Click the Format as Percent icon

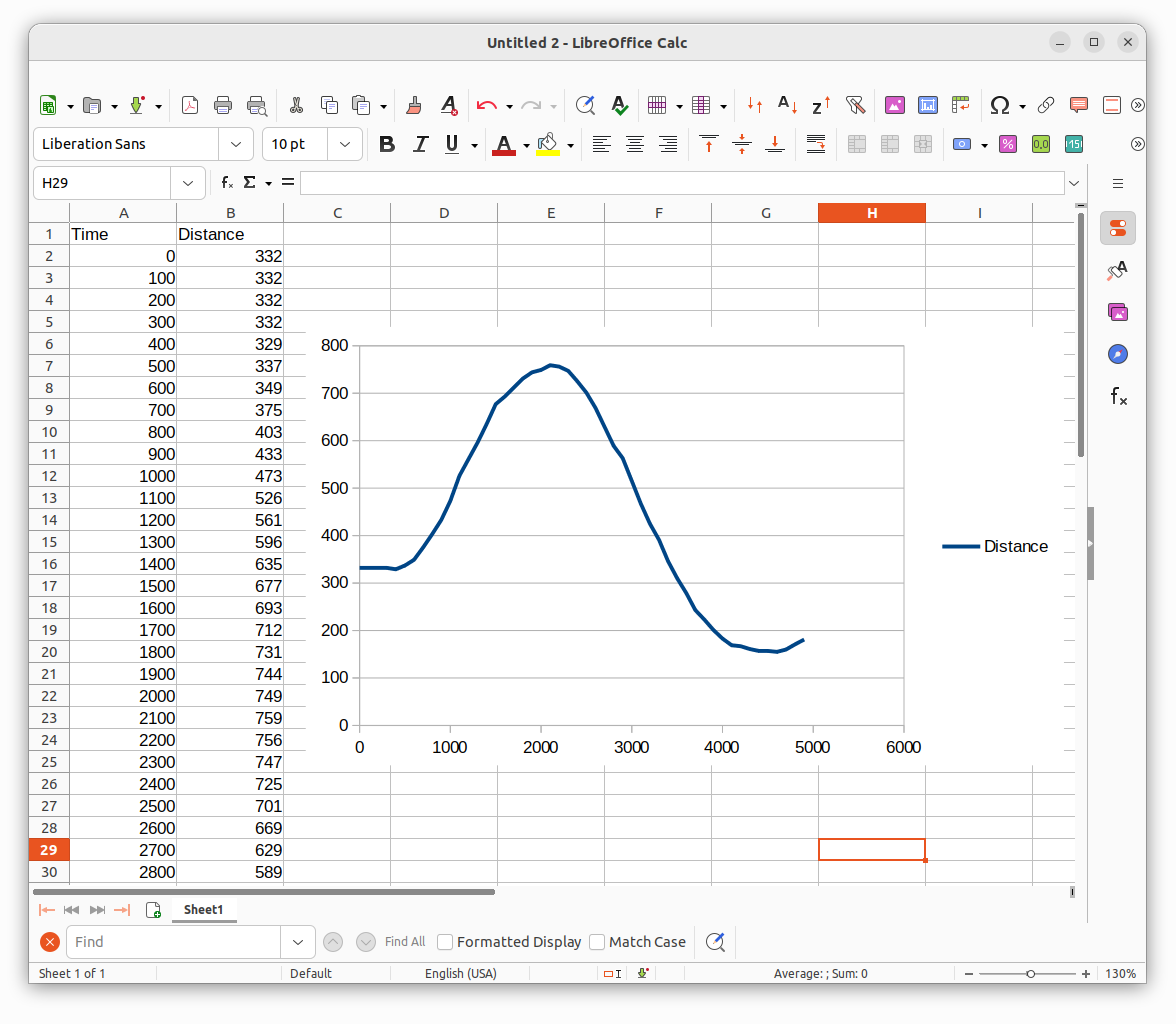coord(1008,144)
